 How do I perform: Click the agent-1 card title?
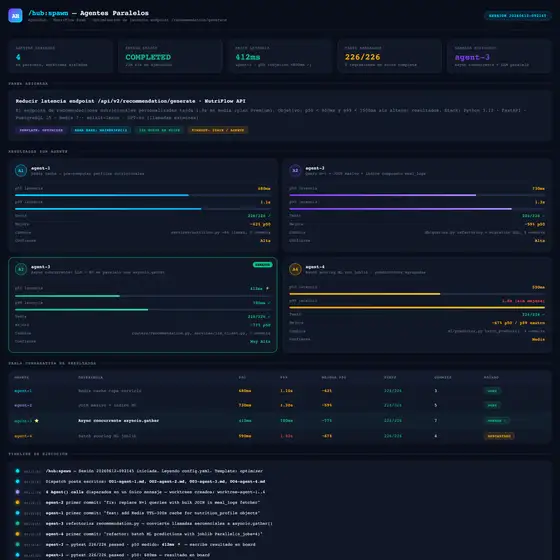pos(40,168)
